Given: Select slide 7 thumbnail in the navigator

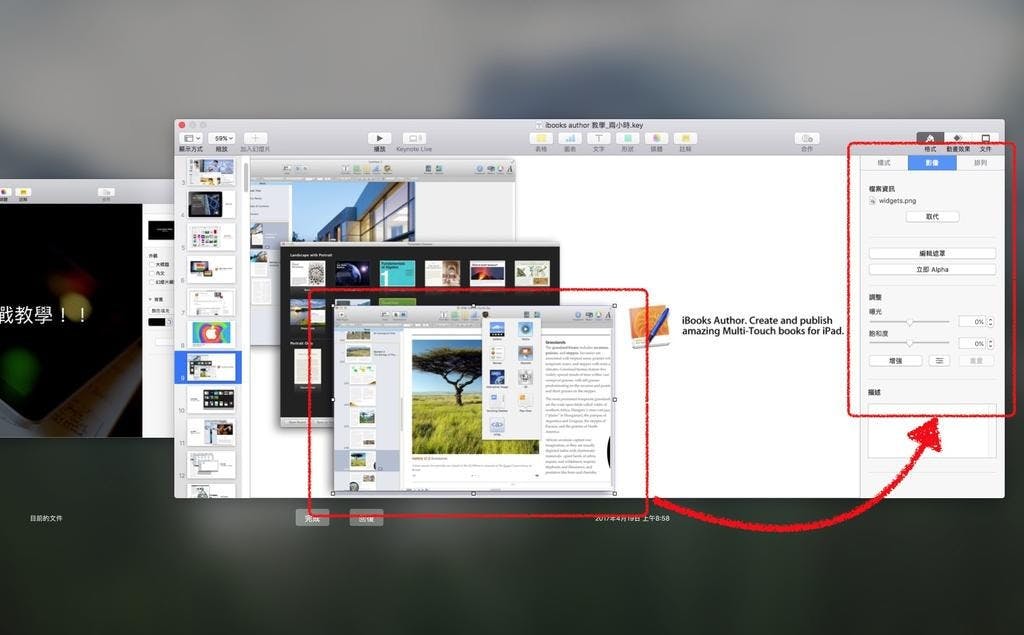Looking at the screenshot, I should pos(211,302).
